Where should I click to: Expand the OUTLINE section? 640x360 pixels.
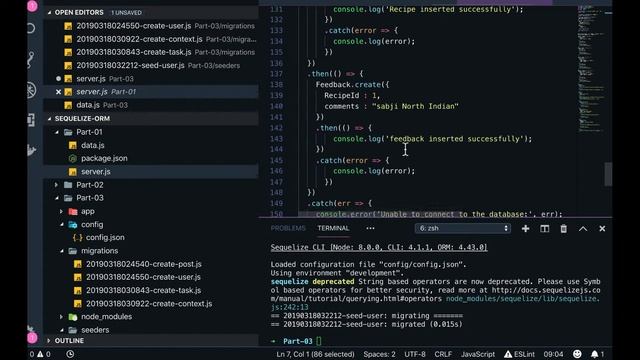[x=49, y=340]
